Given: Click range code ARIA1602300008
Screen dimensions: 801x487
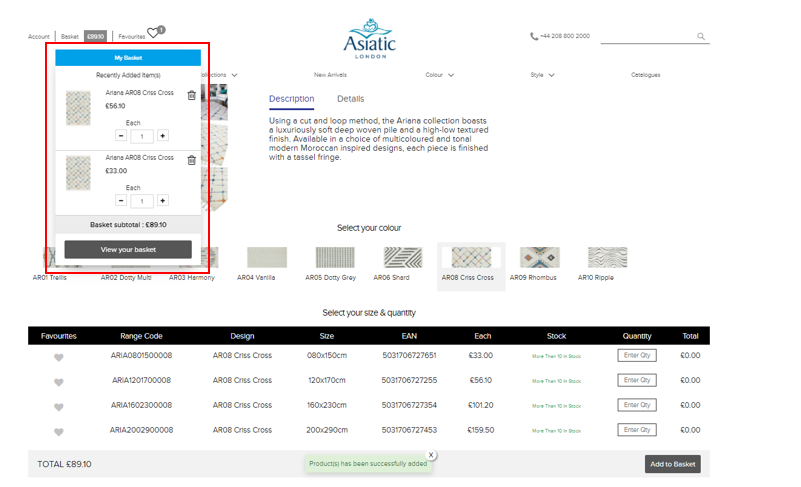Looking at the screenshot, I should click(142, 405).
